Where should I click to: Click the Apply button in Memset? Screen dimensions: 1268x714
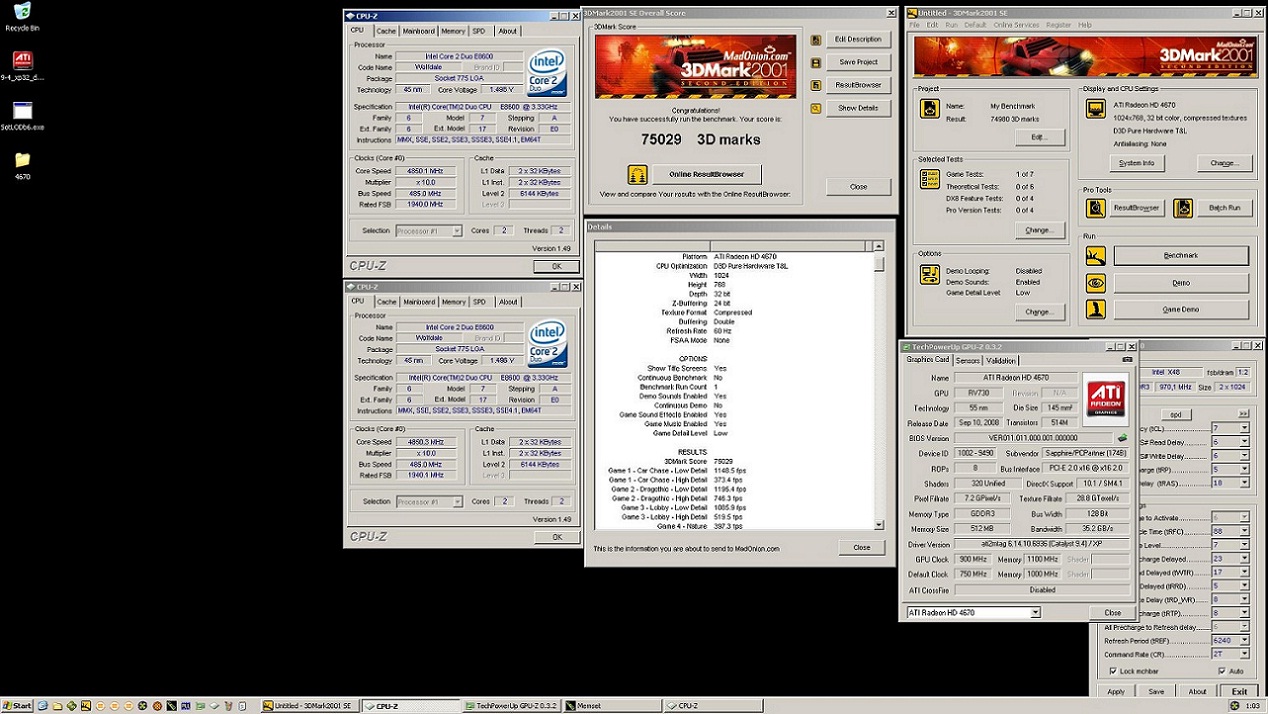1116,691
